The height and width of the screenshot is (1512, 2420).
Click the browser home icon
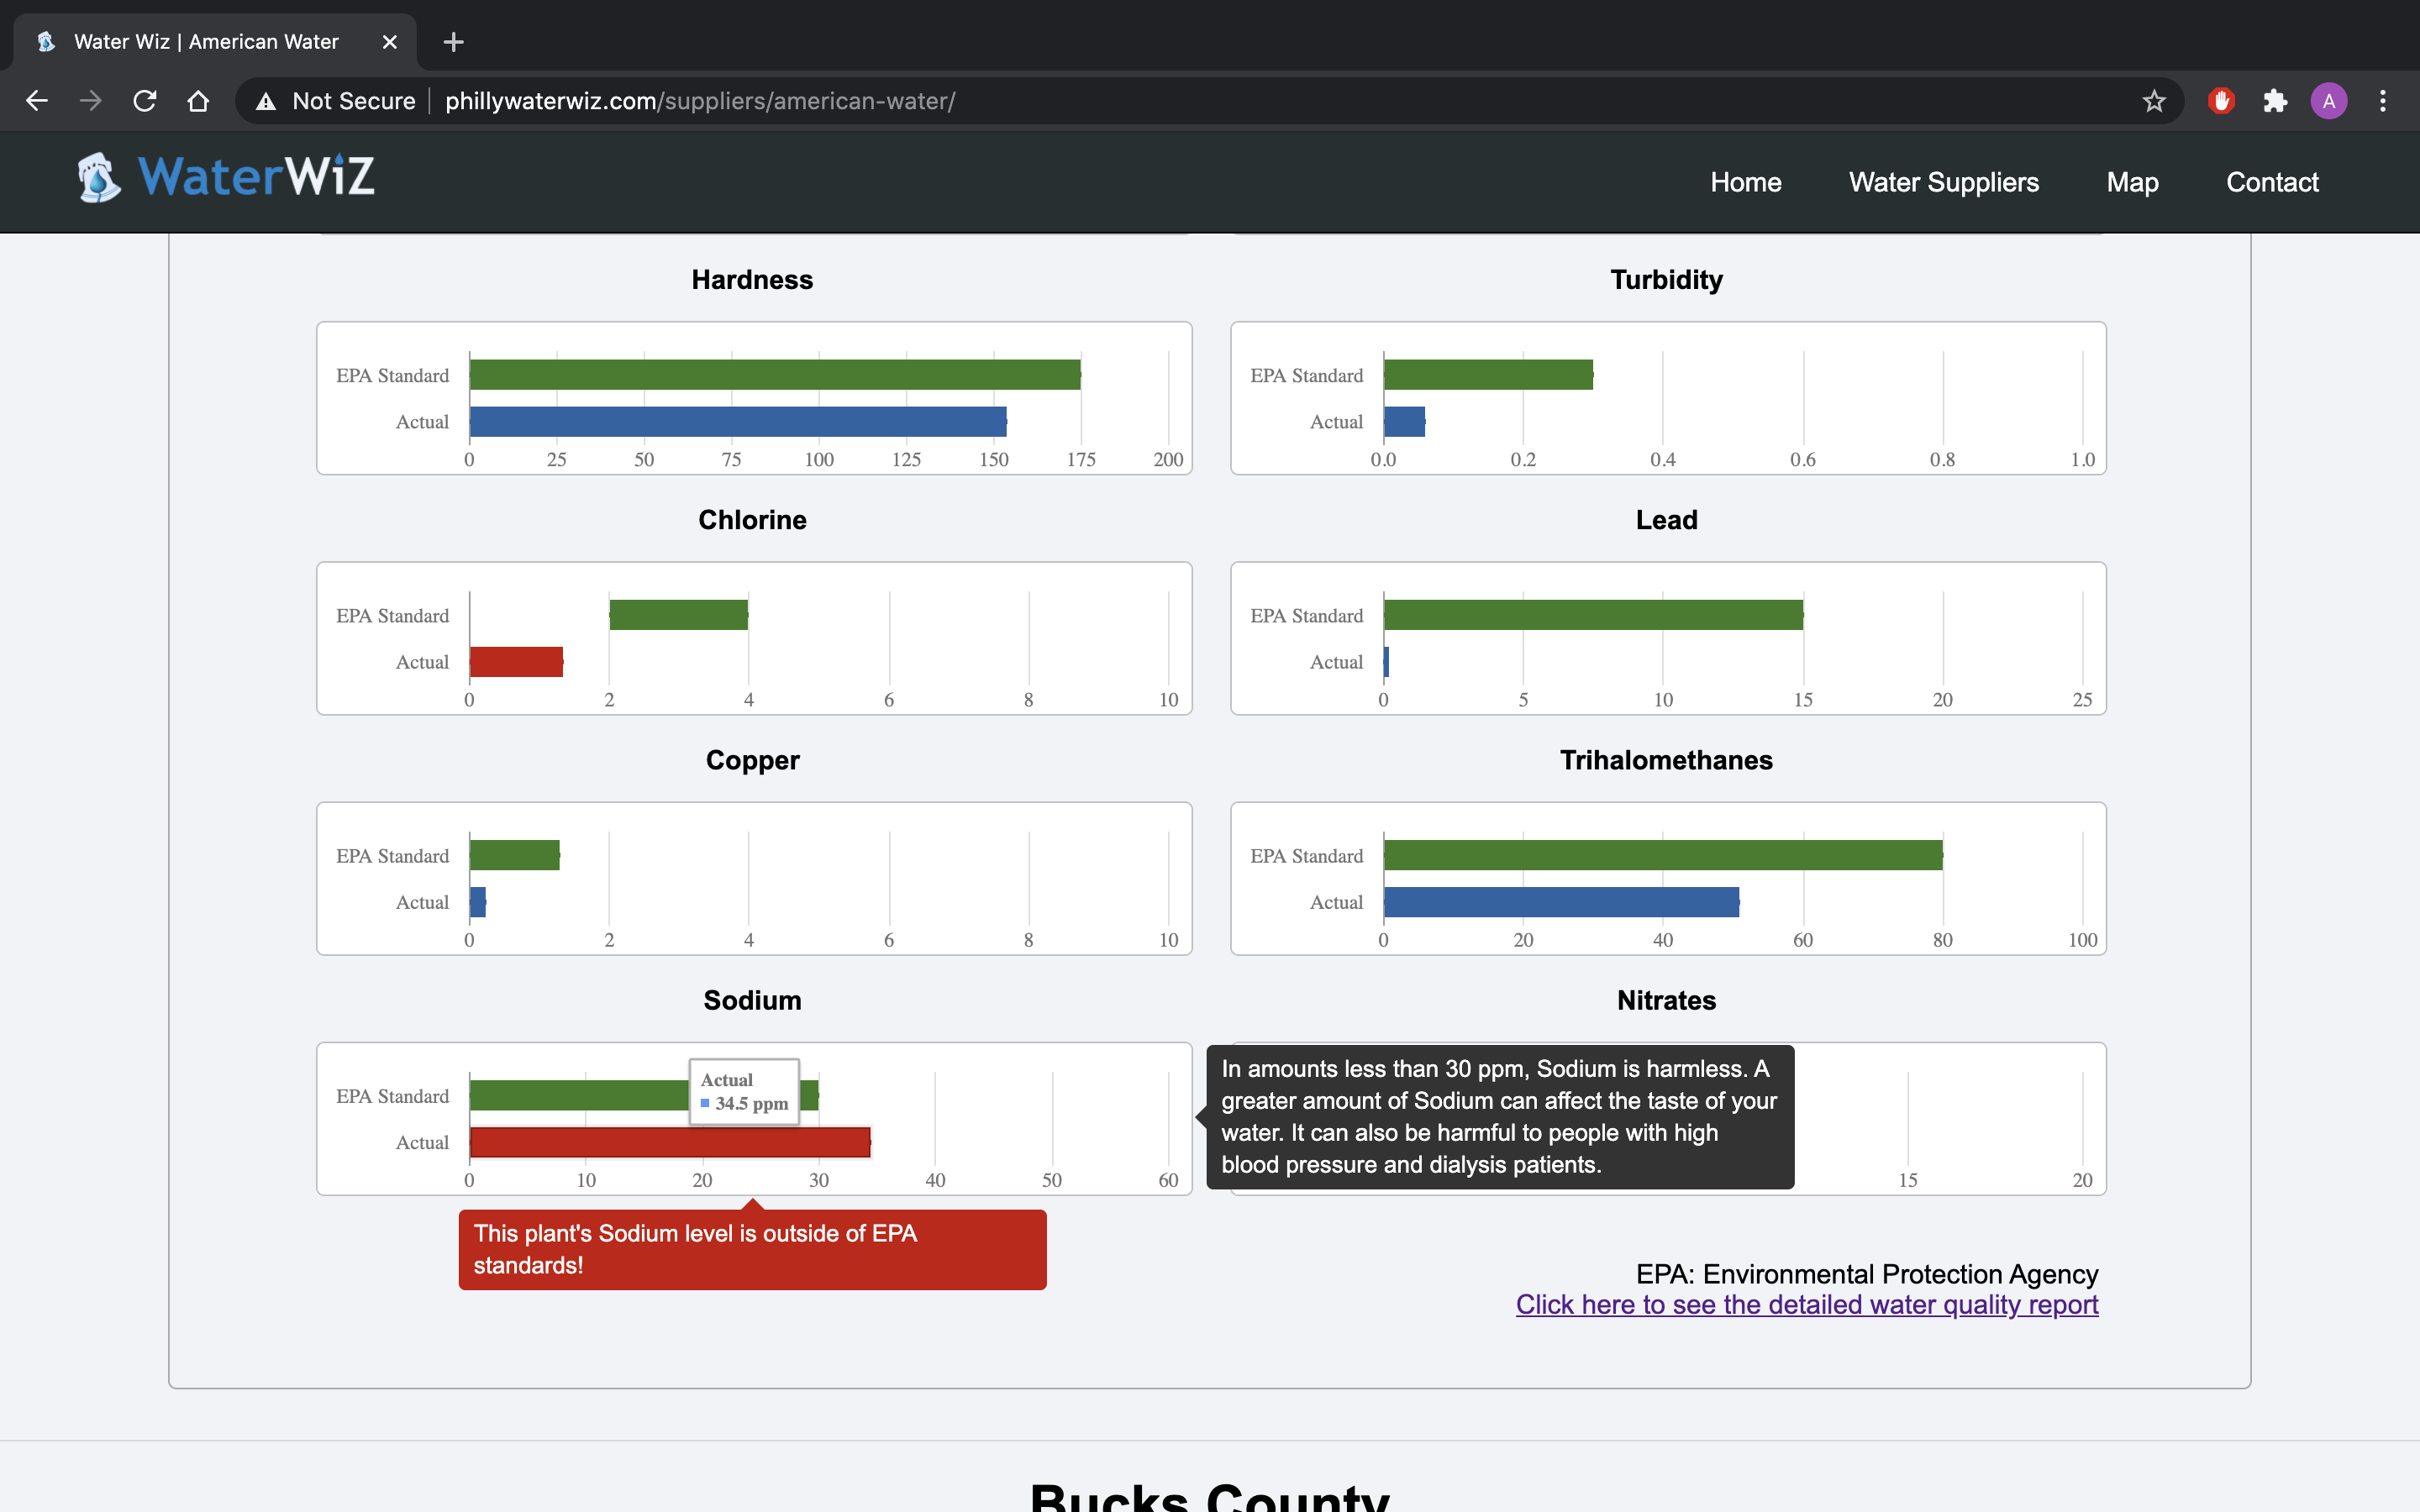(198, 101)
